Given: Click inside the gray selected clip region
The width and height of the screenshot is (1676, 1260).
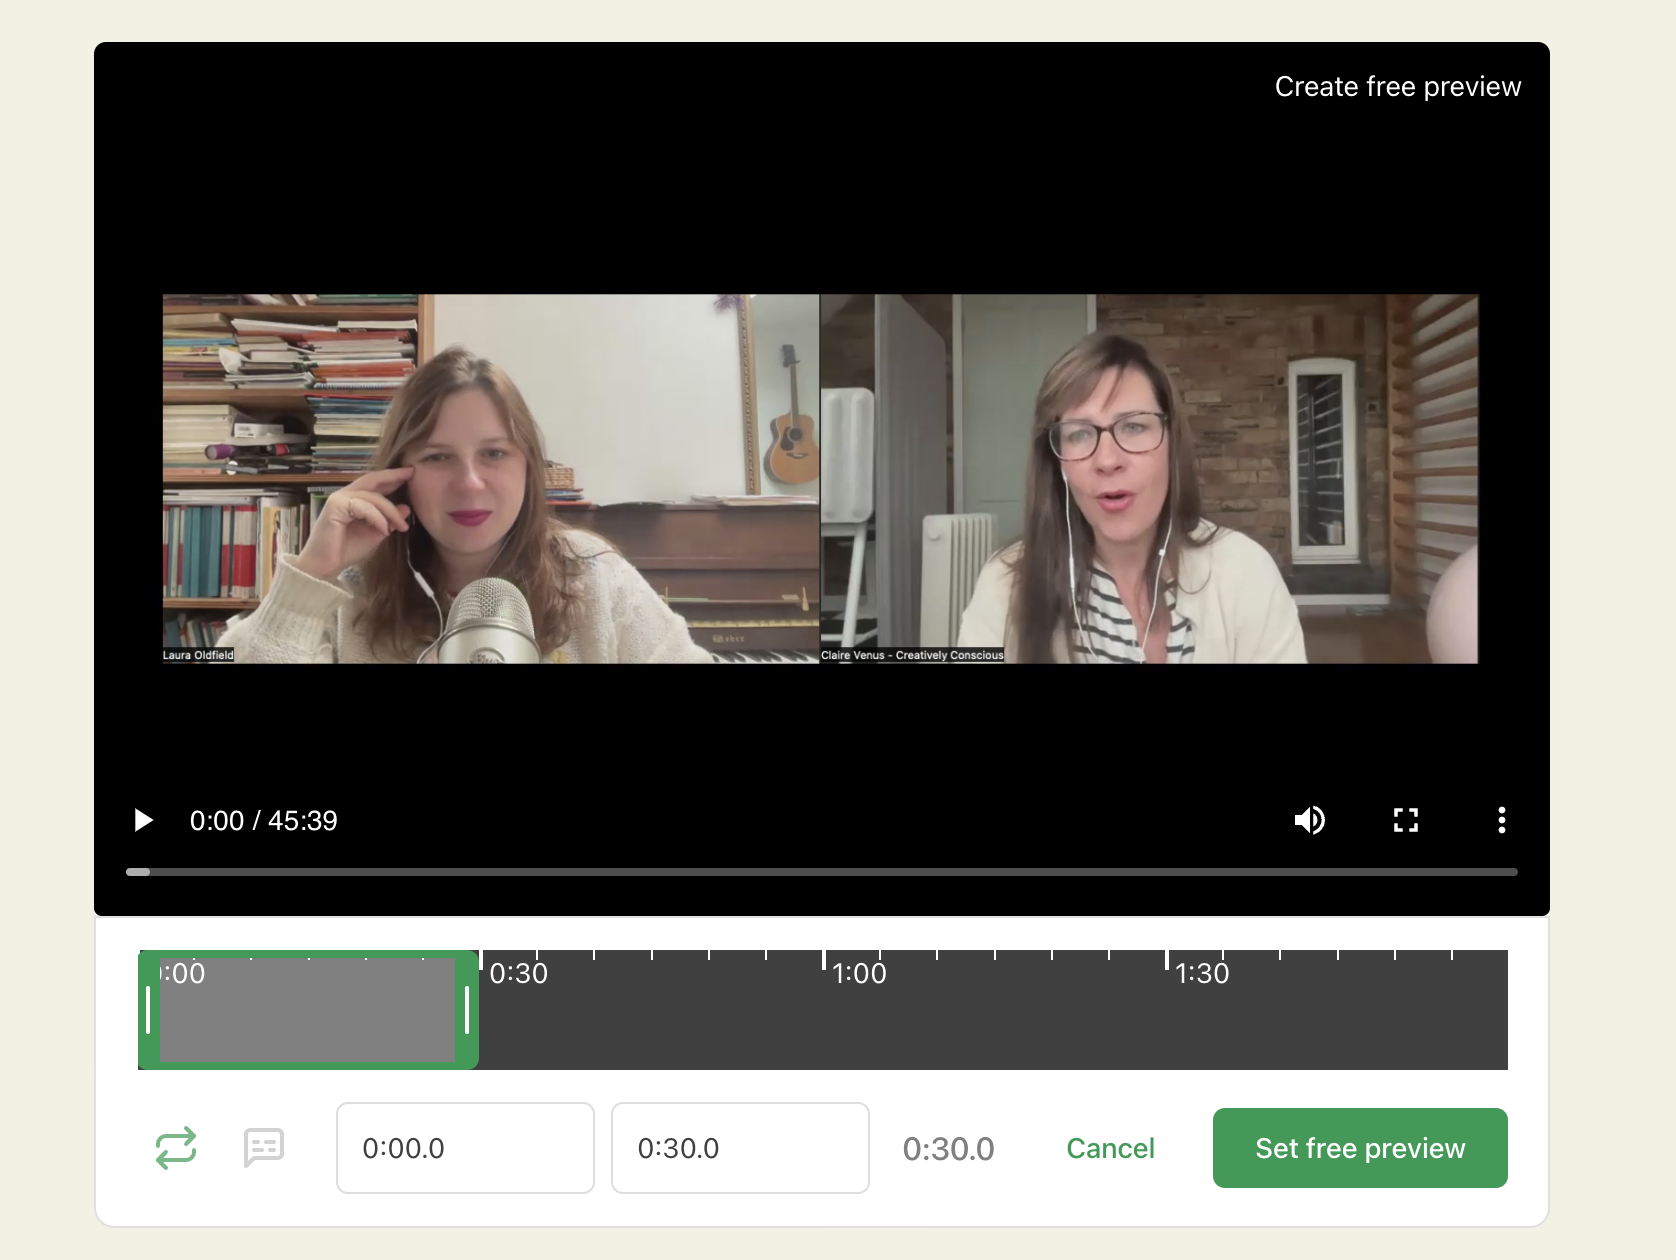Looking at the screenshot, I should (307, 1015).
